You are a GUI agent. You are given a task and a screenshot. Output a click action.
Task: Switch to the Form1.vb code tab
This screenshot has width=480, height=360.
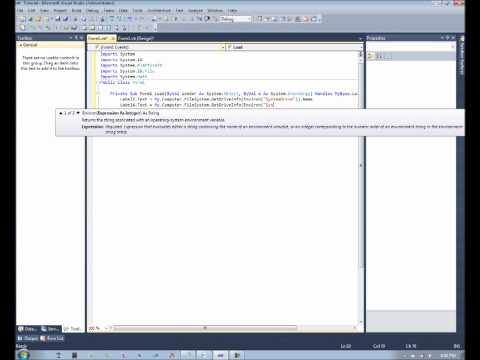tap(97, 38)
